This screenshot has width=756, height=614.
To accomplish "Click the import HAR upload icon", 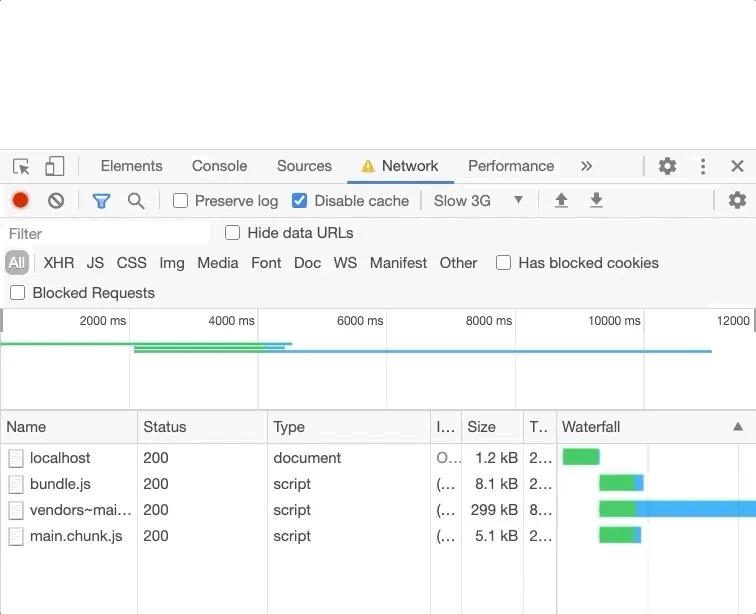I will (x=561, y=201).
